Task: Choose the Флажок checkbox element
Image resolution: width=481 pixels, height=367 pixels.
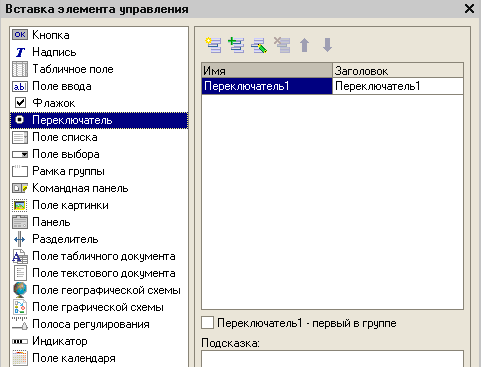Action: tap(99, 103)
